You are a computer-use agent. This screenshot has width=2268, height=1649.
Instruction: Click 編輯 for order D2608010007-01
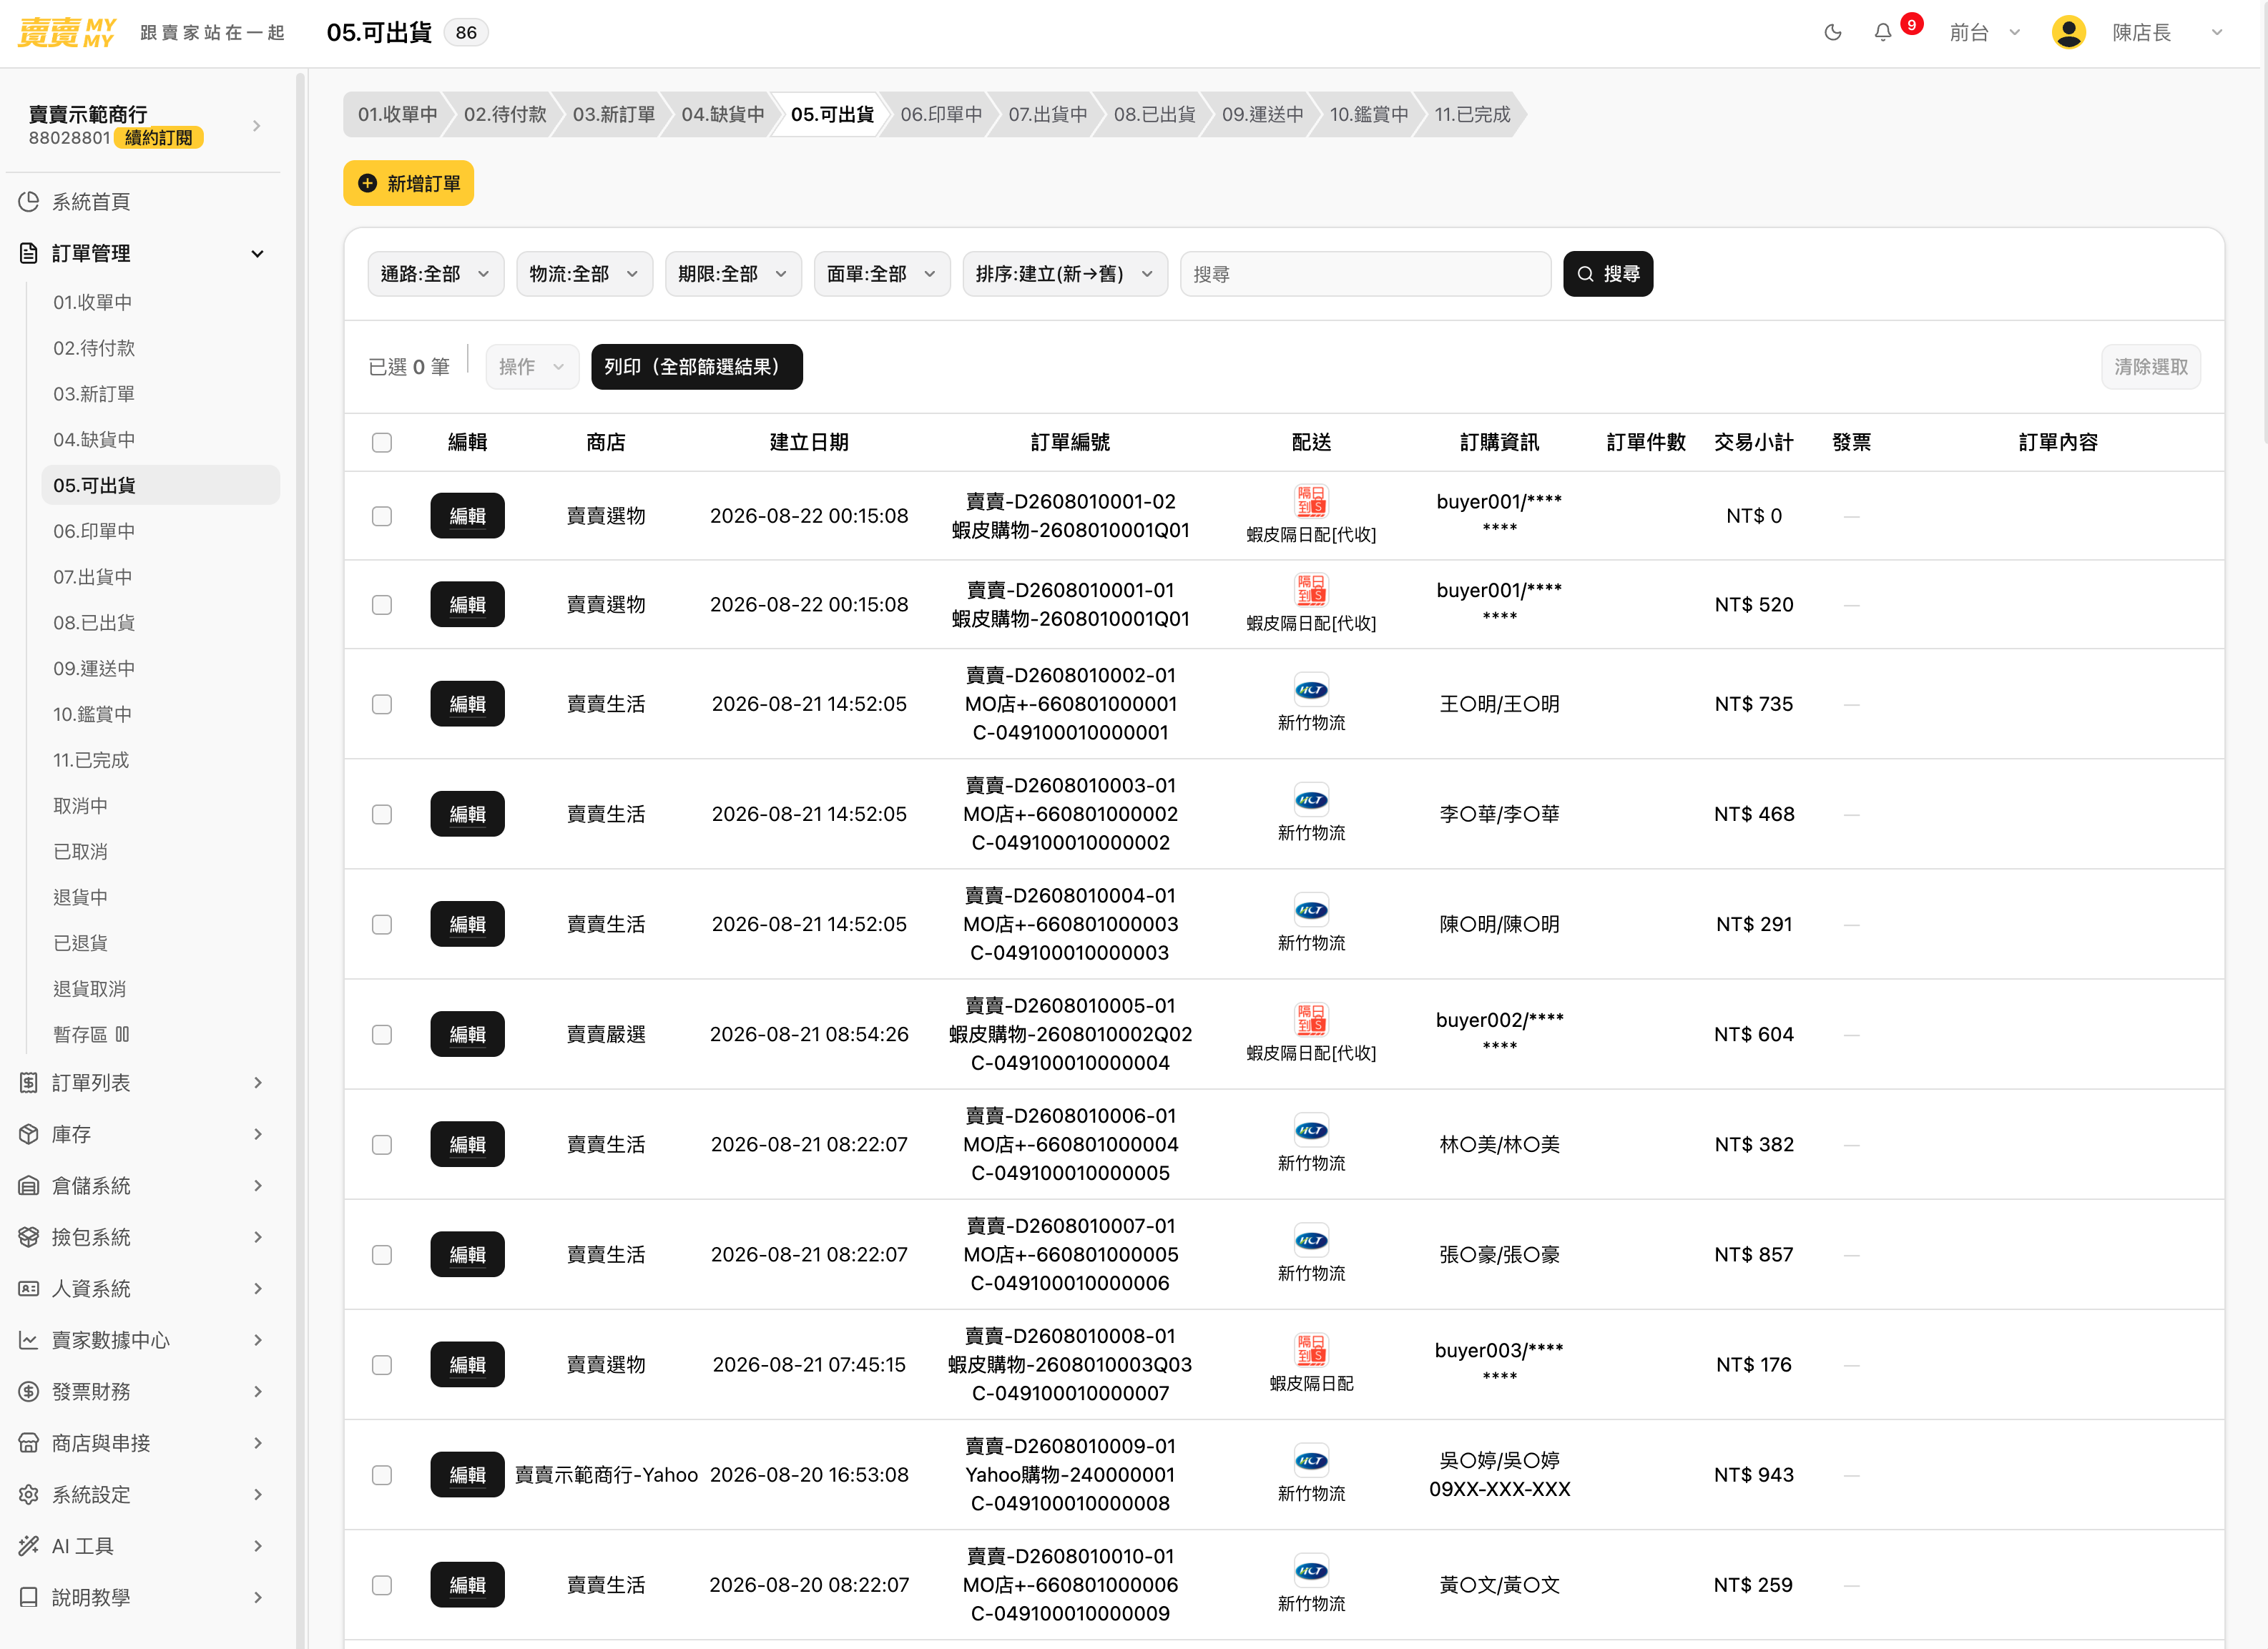467,1255
